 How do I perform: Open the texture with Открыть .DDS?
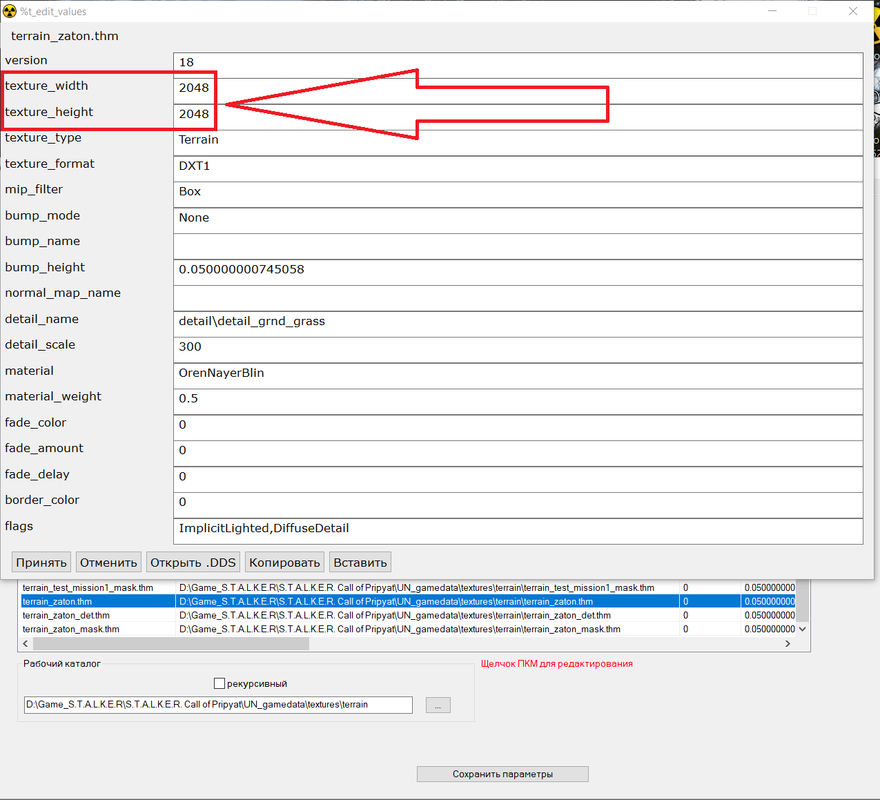193,563
